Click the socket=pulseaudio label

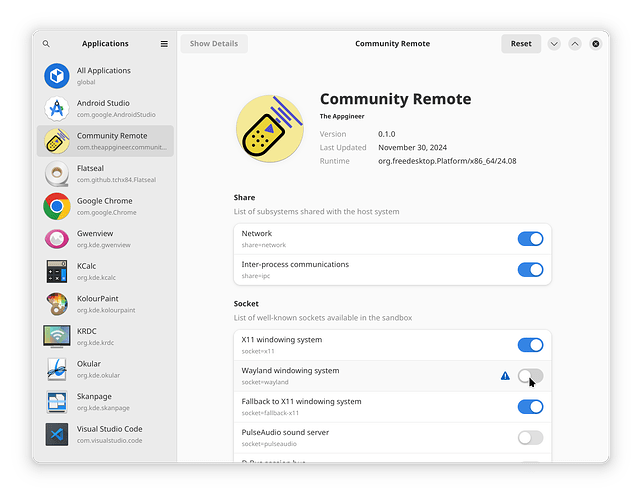[x=269, y=444]
